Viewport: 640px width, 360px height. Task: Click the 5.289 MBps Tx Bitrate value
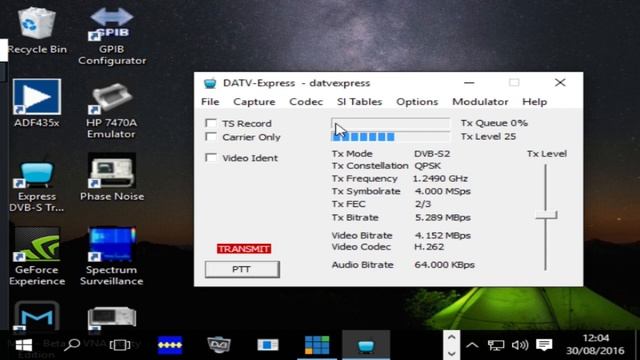(x=442, y=218)
